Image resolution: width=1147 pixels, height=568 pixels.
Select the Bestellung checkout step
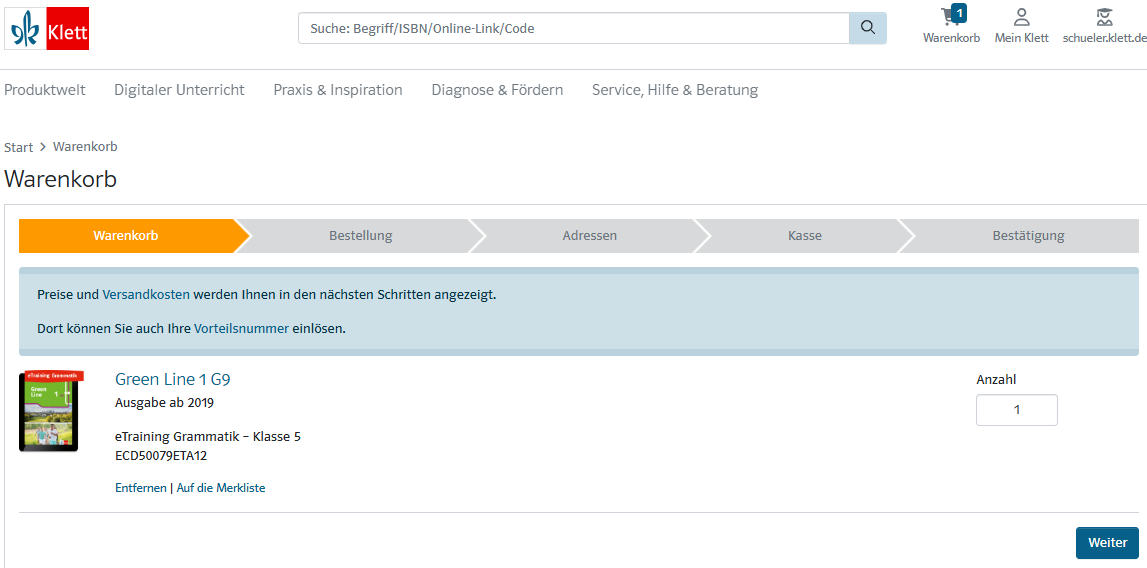(x=361, y=236)
